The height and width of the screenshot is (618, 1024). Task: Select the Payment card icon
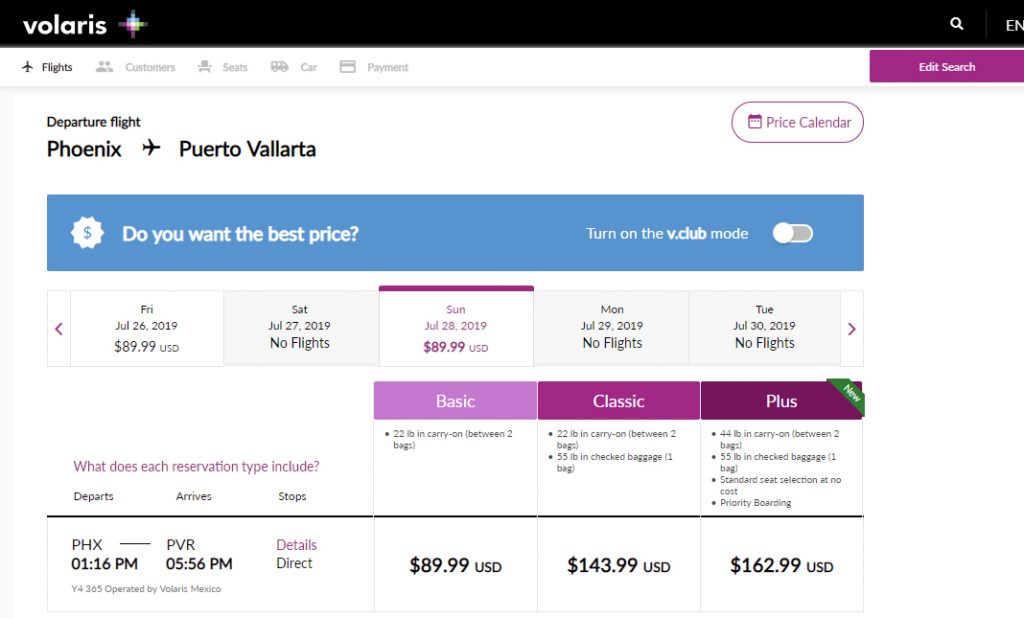[x=347, y=67]
